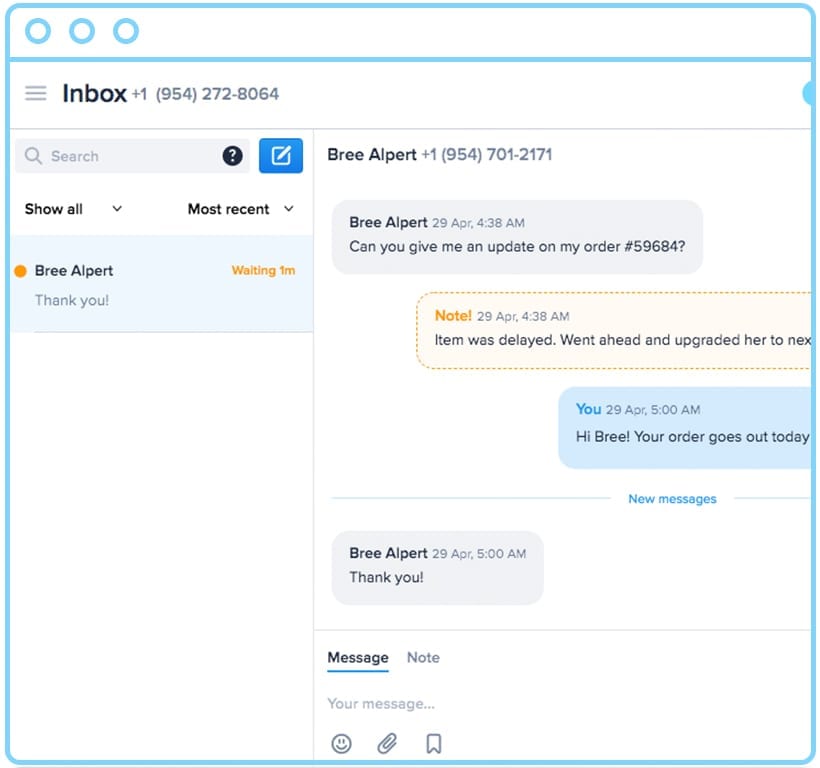Open saved replies bookmark icon
The width and height of the screenshot is (820, 768).
[x=434, y=743]
